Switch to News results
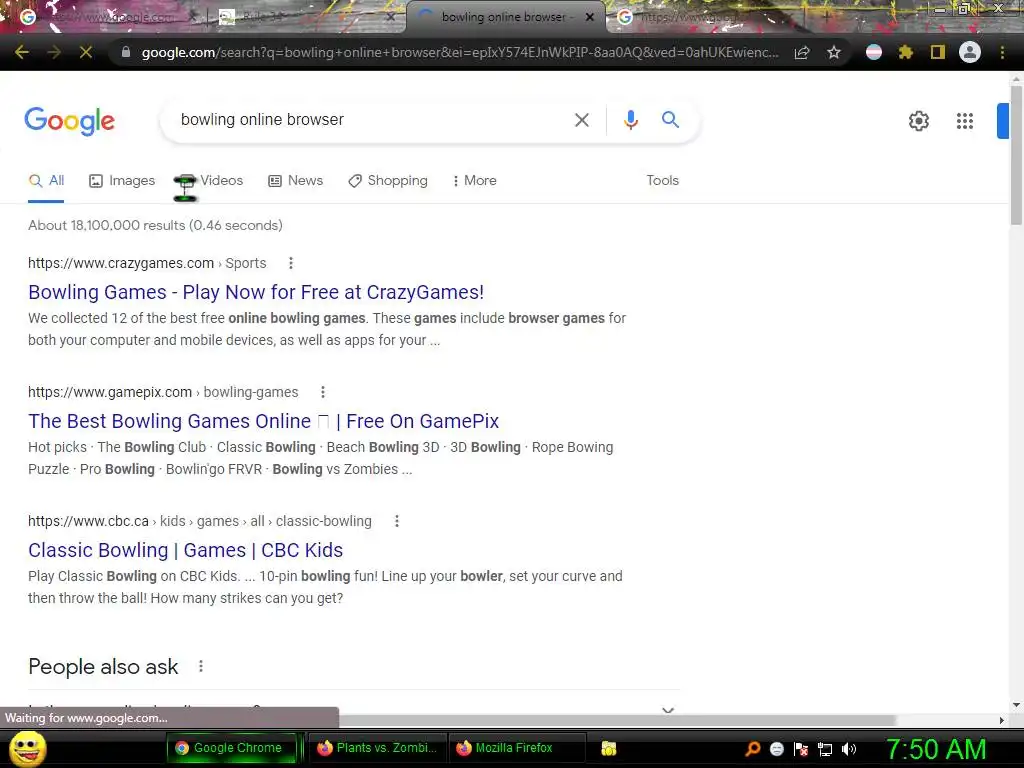This screenshot has width=1024, height=768. [x=296, y=181]
